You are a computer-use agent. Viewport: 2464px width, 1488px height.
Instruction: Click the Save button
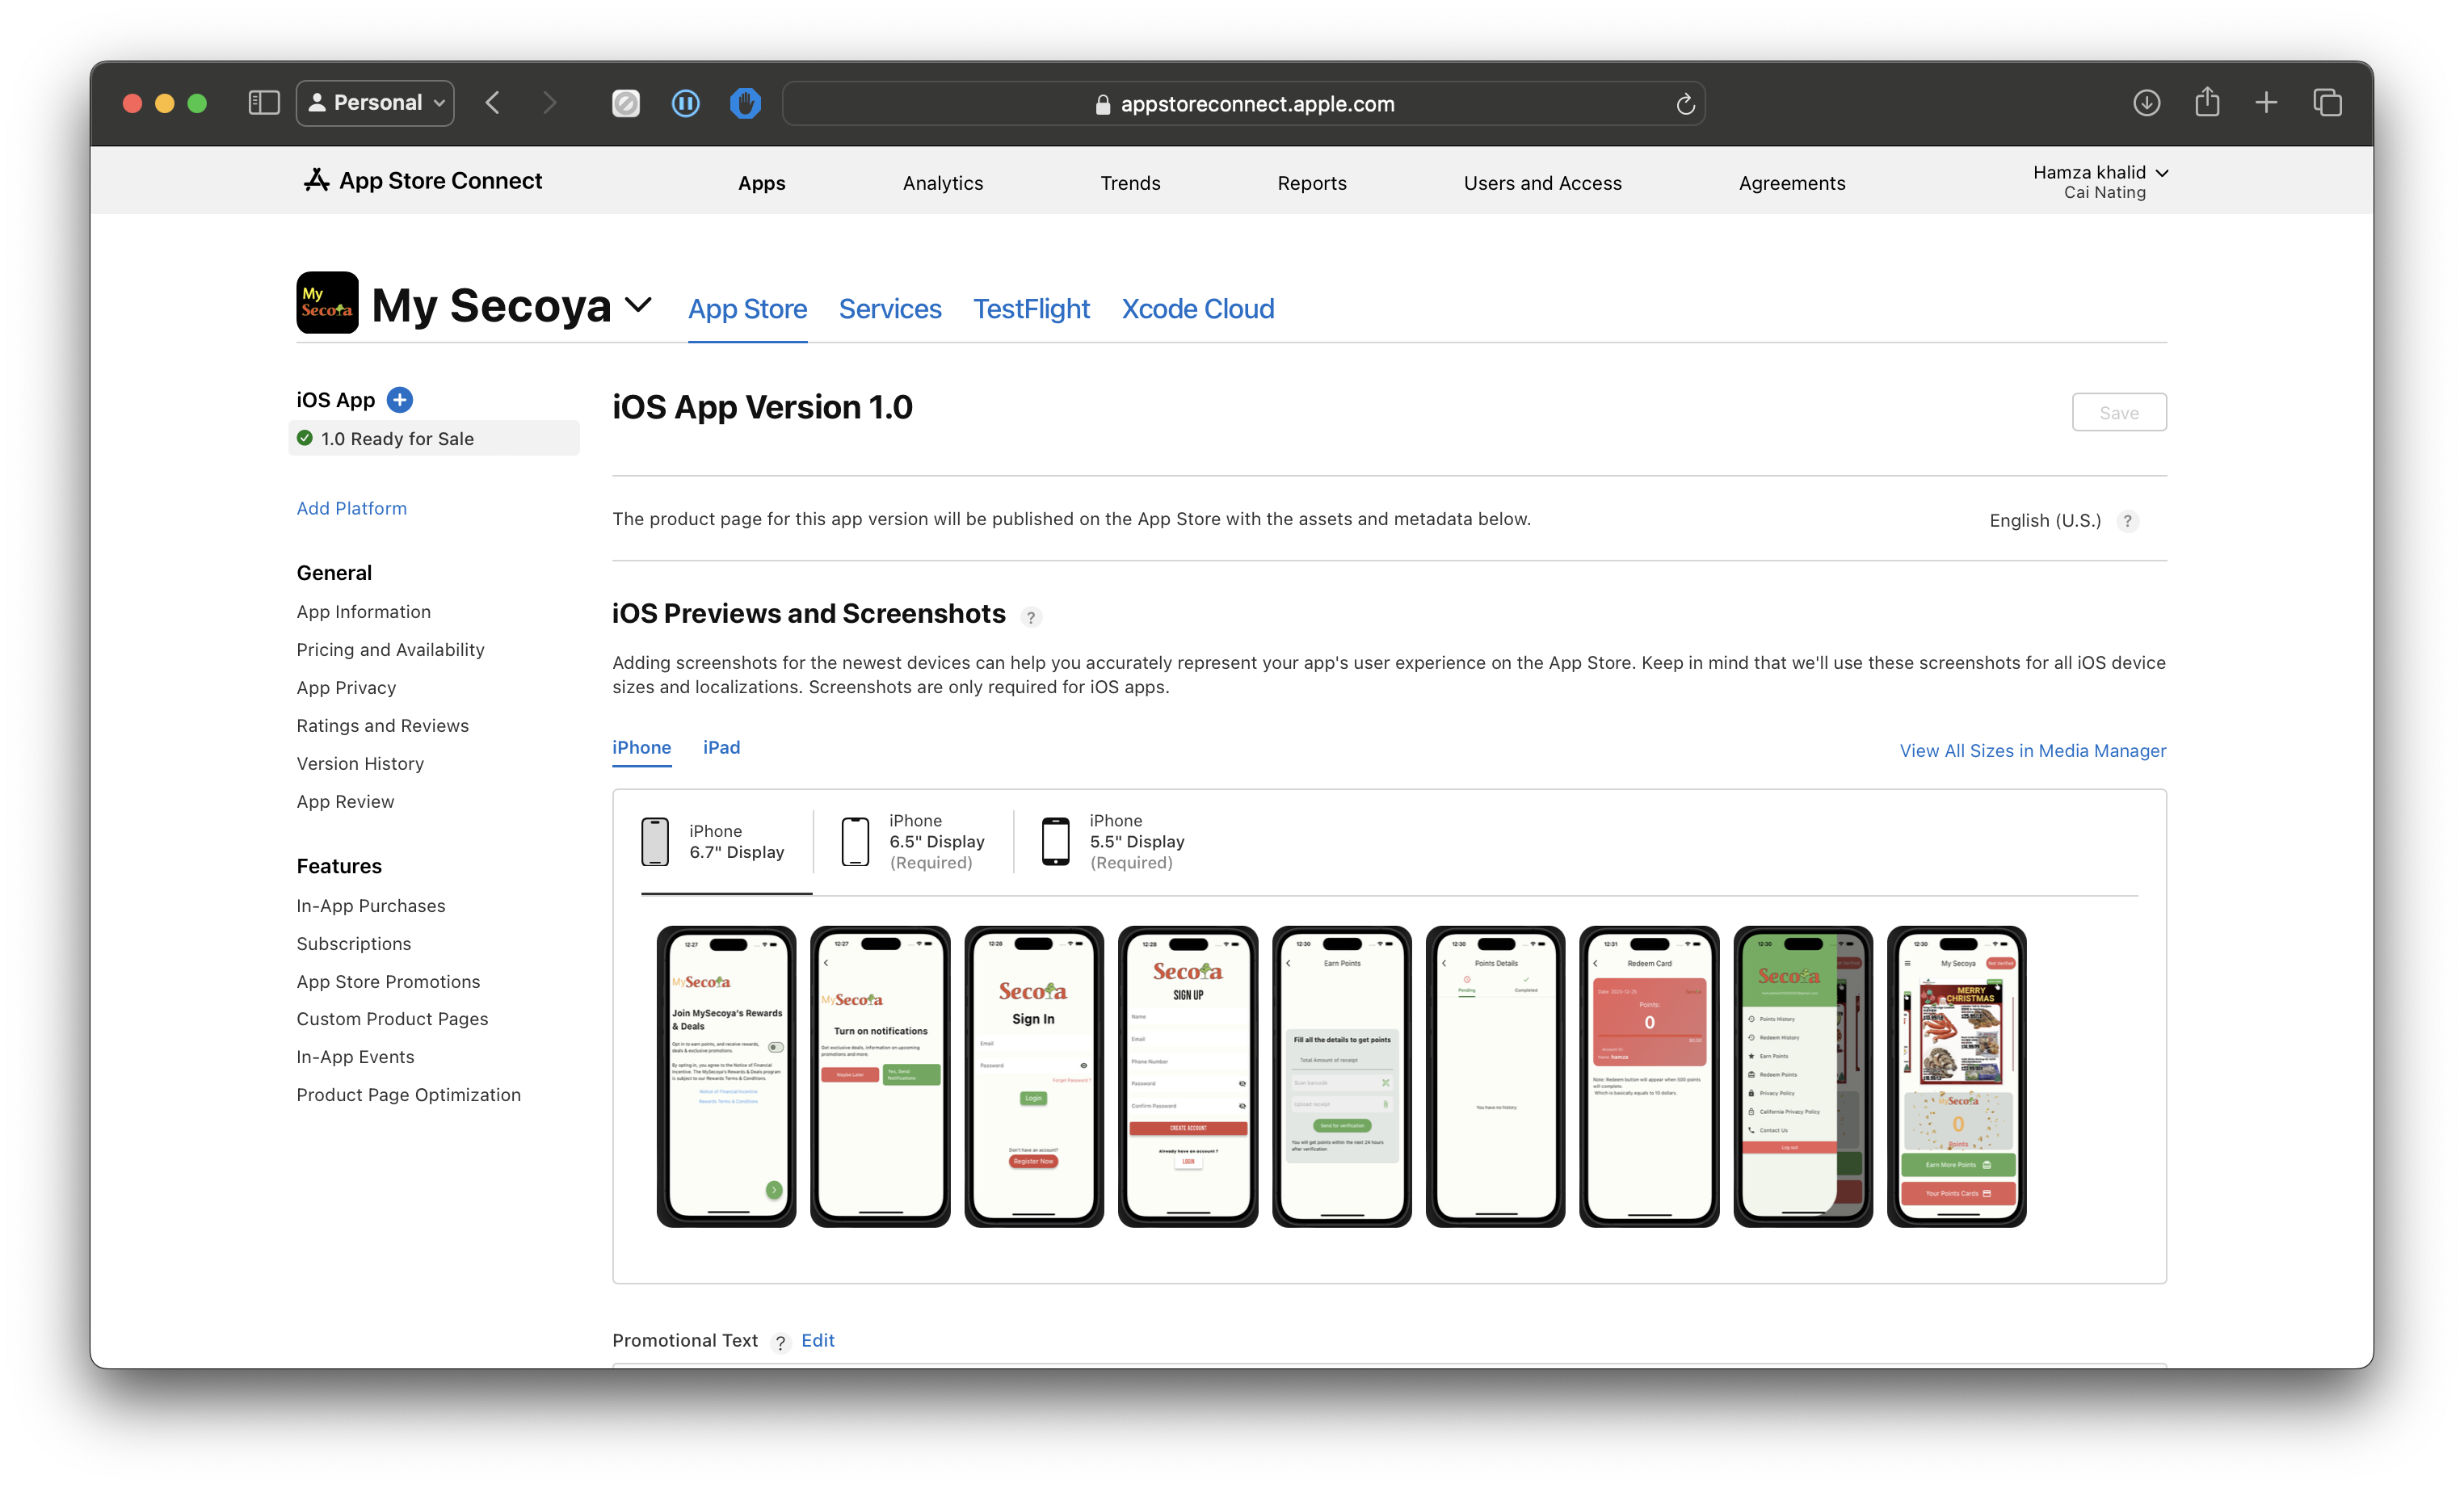click(2118, 412)
